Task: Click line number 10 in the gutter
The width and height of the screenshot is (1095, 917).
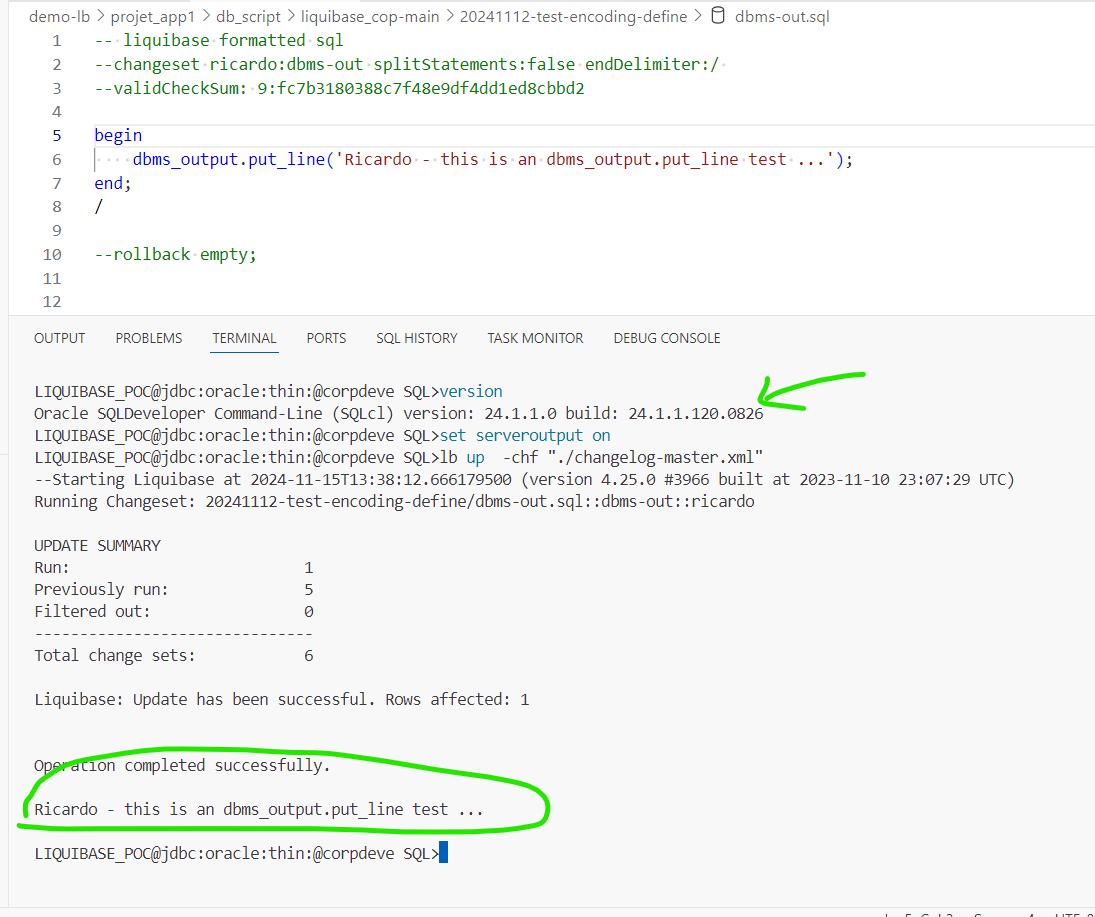Action: tap(52, 254)
